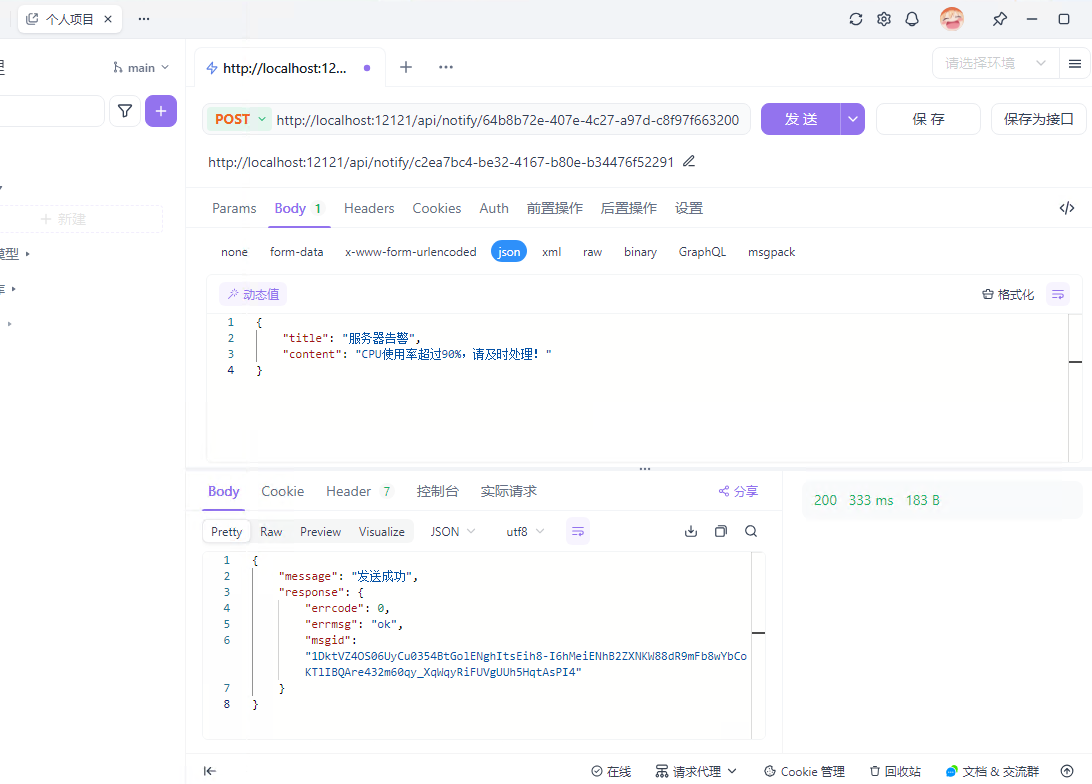Click the 保存为接口 button
This screenshot has height=784, width=1092.
point(1038,119)
